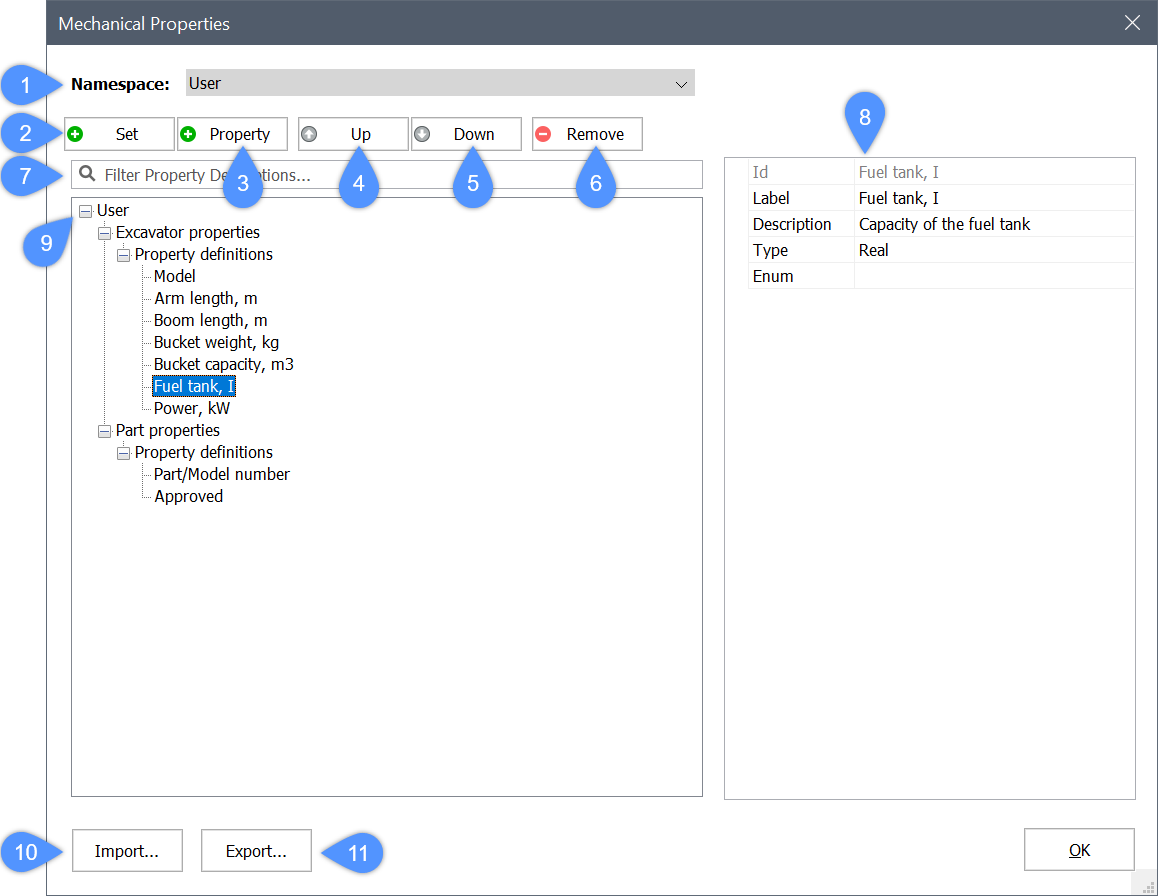
Task: Collapse the Part properties node
Action: 105,431
